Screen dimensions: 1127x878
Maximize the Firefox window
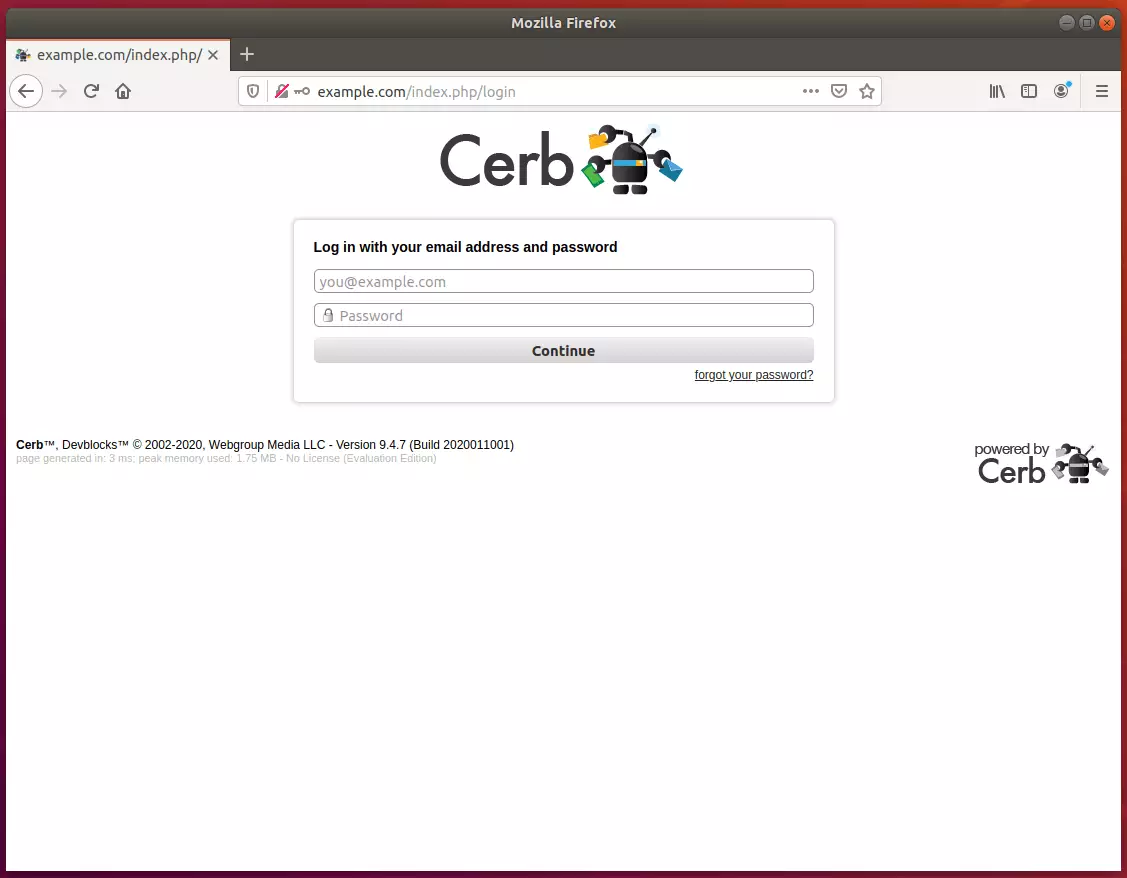click(x=1087, y=23)
